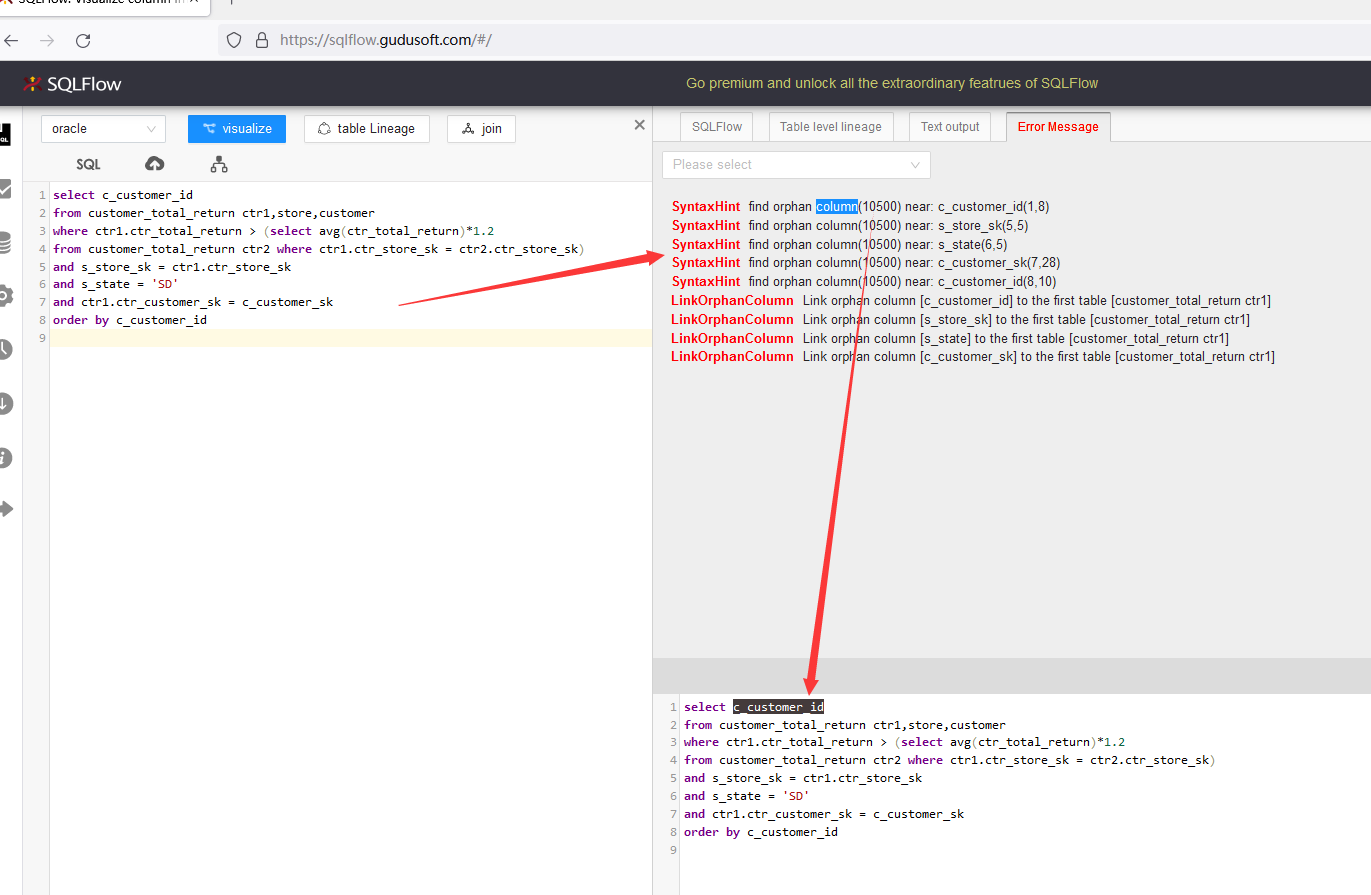Screen dimensions: 1371x895
Task: Click the schema hierarchy icon beside cloud upload
Action: pos(219,163)
